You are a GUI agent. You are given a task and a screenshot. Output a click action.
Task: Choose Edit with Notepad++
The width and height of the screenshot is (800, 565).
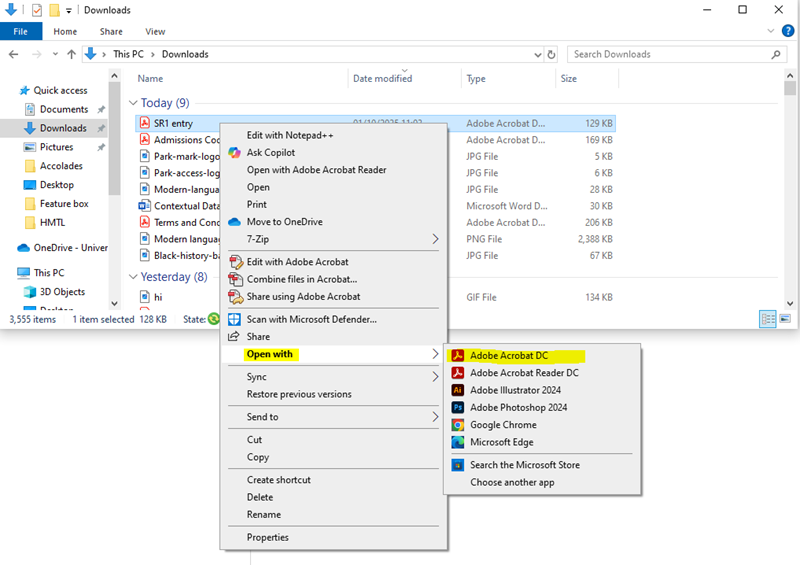[290, 135]
